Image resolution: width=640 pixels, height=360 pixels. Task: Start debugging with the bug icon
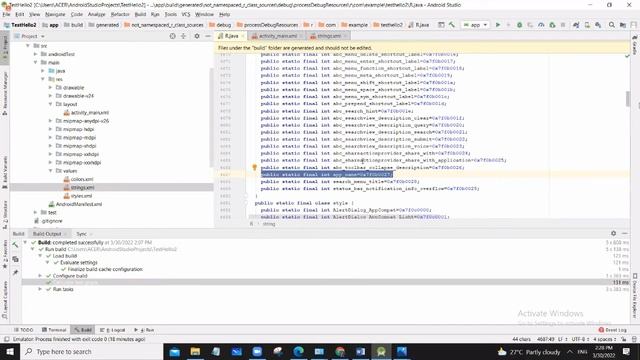(x=519, y=25)
